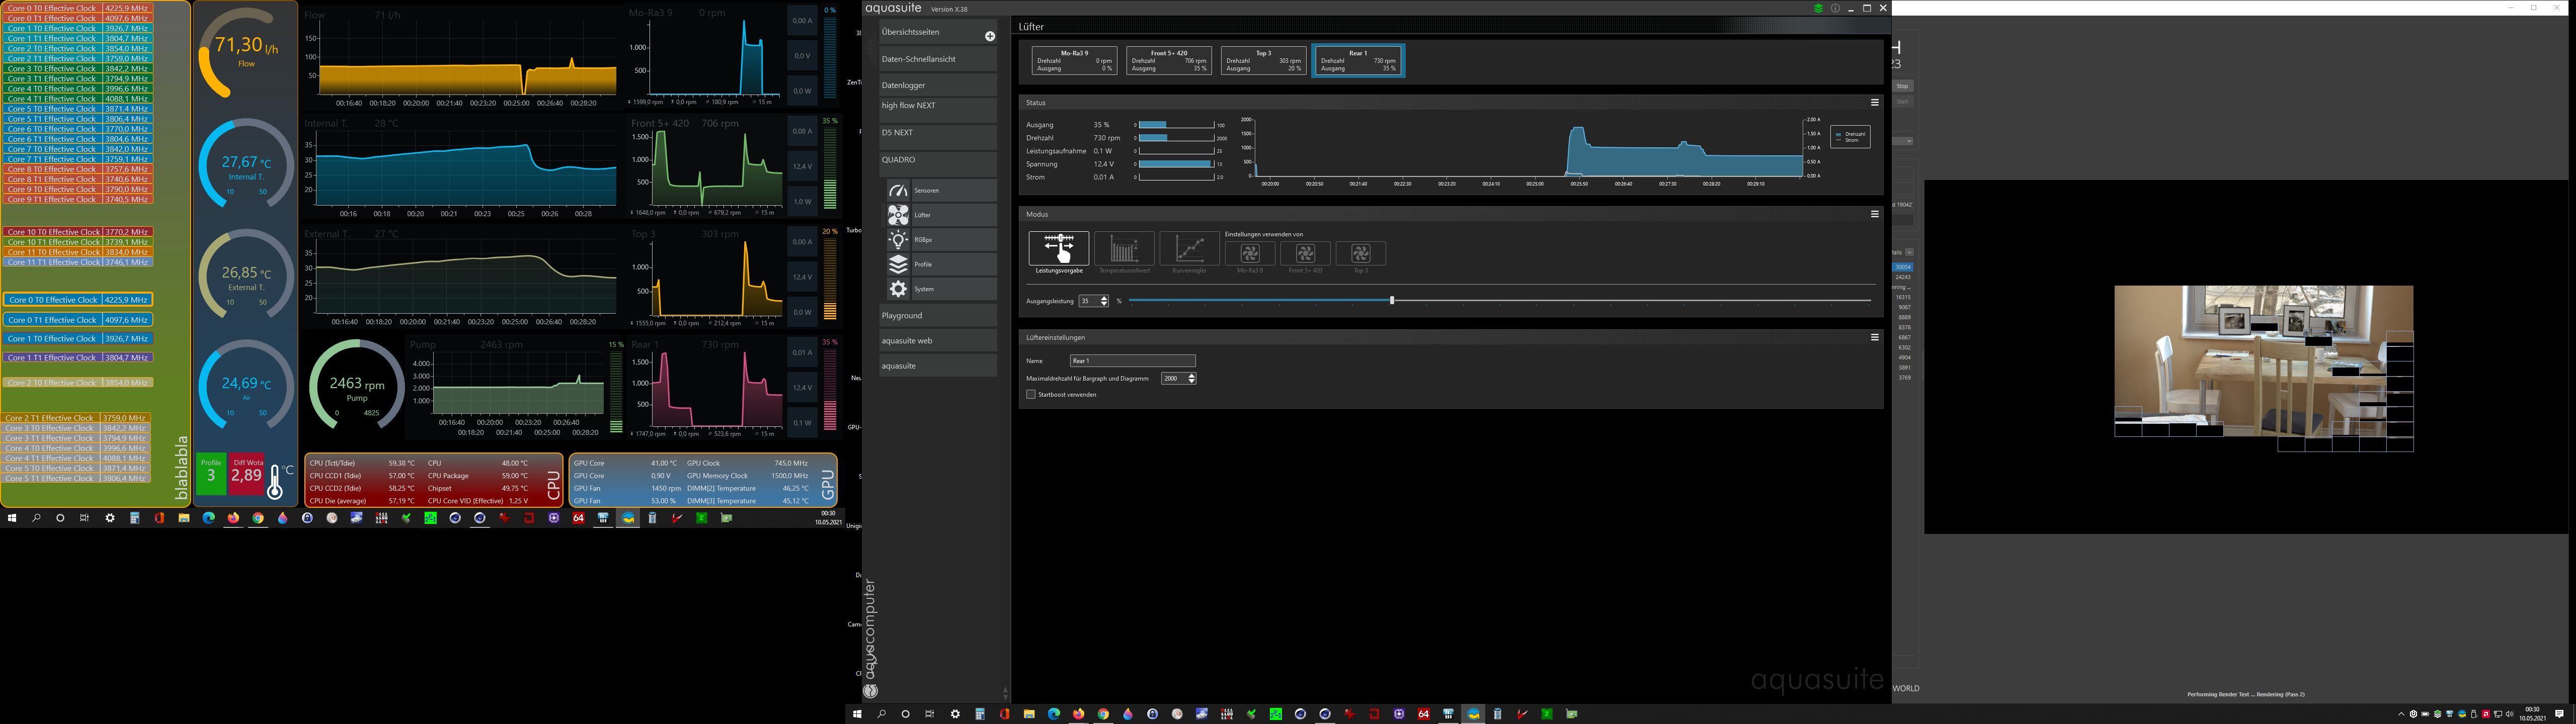Use settings from Mo-Ra3 9 fan icon
Image resolution: width=2576 pixels, height=724 pixels.
pyautogui.click(x=1250, y=254)
